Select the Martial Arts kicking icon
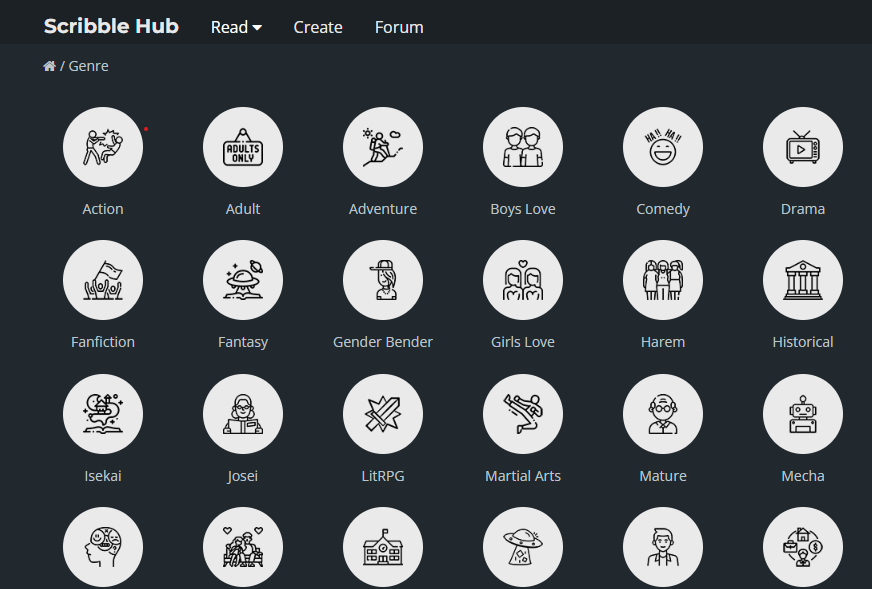 pos(523,415)
